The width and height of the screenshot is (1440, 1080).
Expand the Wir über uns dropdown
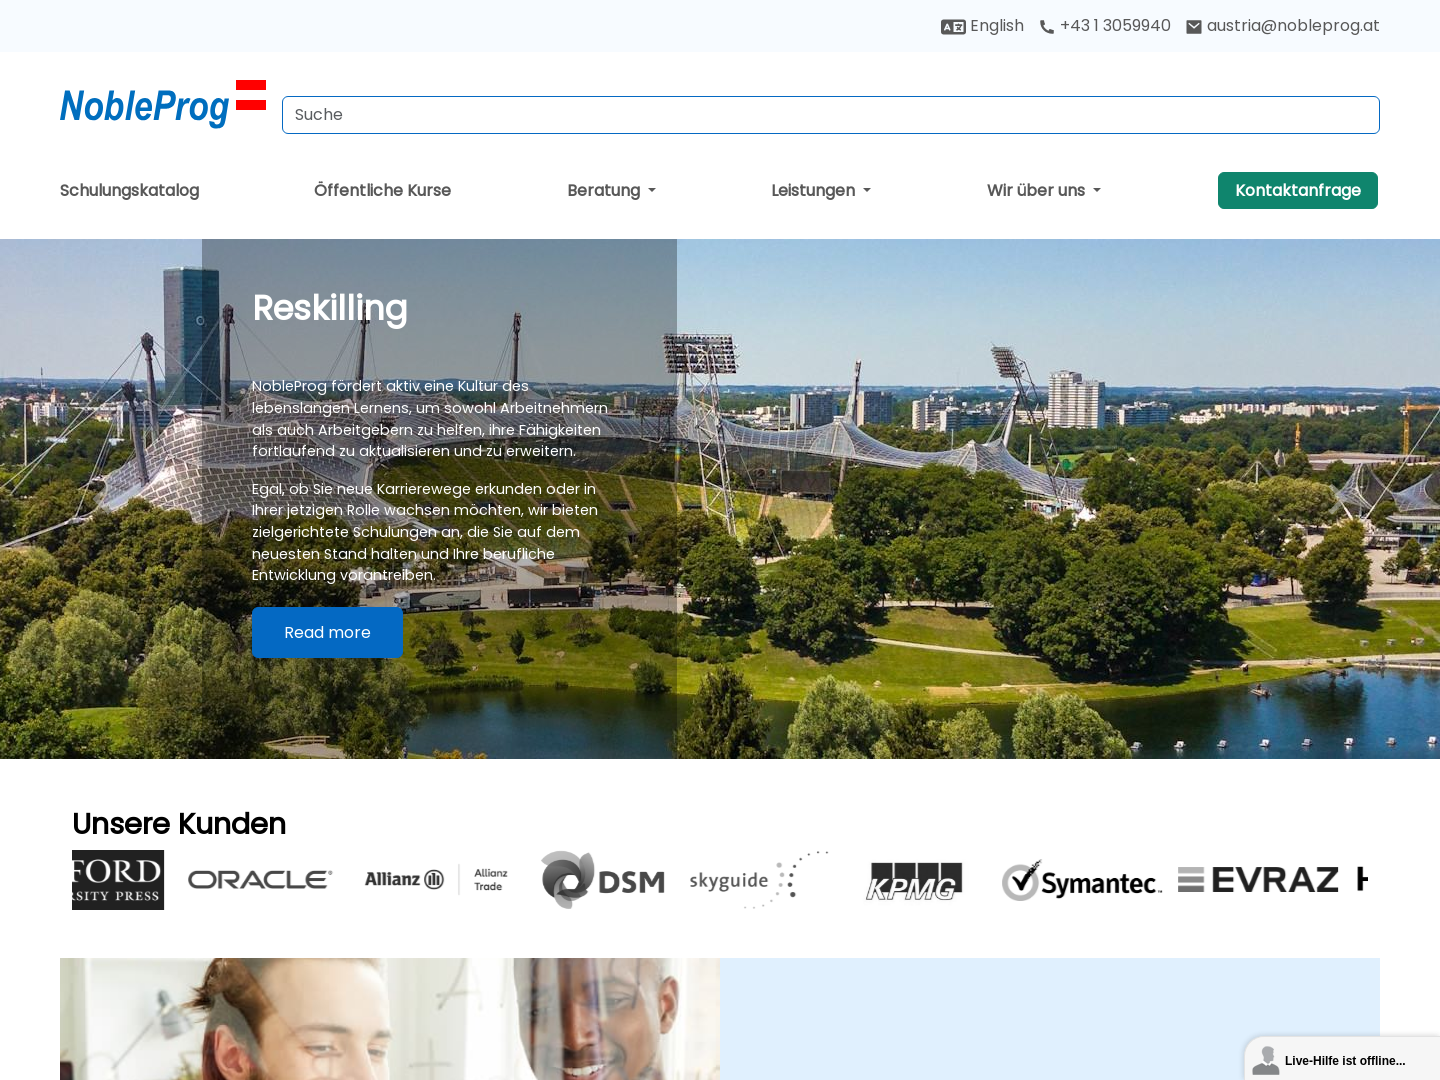click(x=1044, y=190)
